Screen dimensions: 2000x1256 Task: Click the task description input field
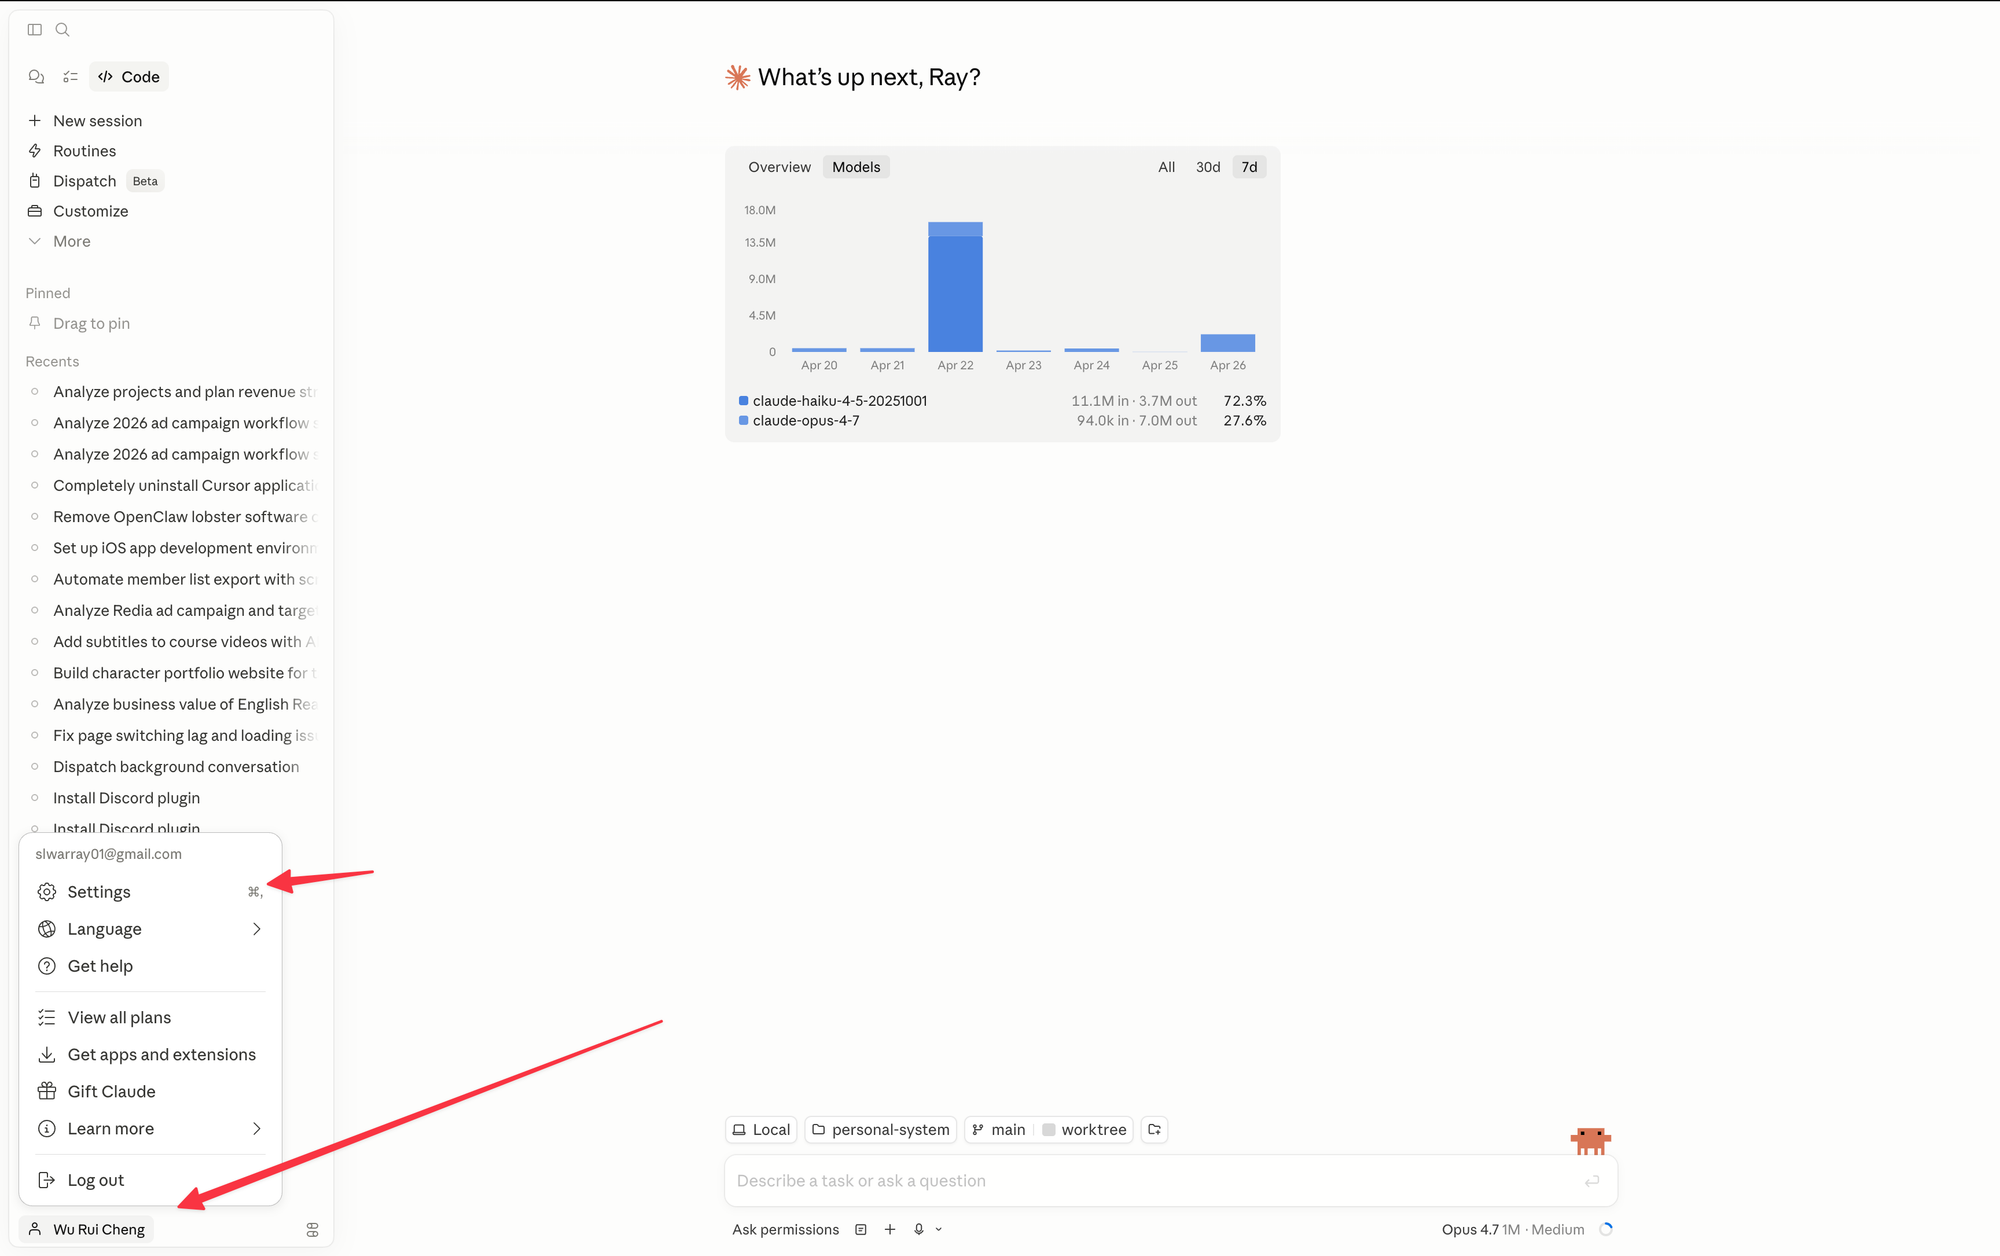(x=1150, y=1181)
